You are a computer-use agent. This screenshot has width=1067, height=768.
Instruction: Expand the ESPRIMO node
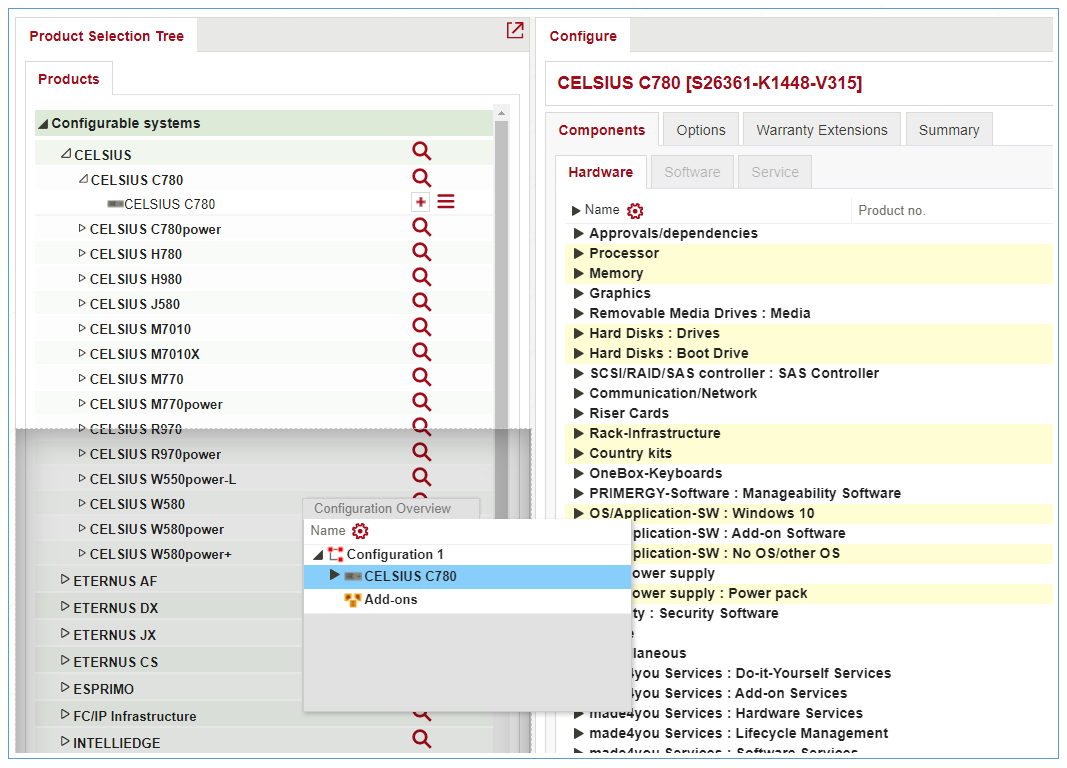tap(65, 688)
